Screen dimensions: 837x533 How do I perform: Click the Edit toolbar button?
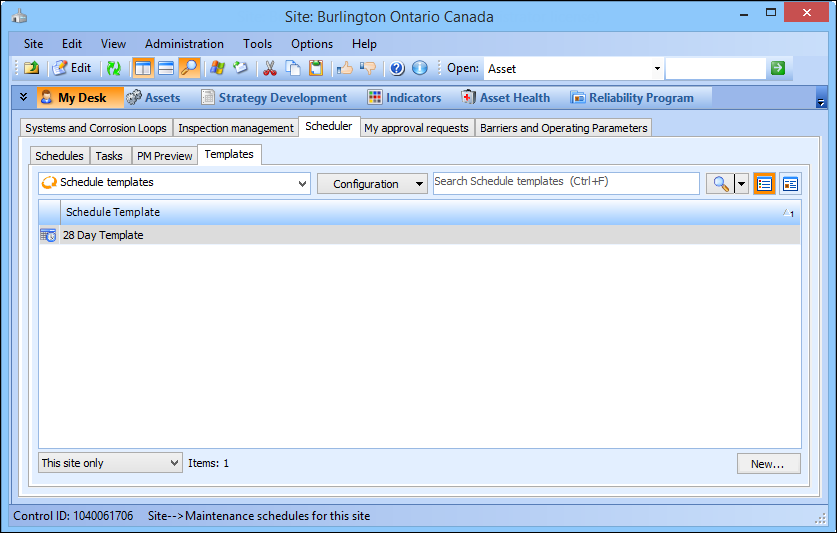(71, 69)
